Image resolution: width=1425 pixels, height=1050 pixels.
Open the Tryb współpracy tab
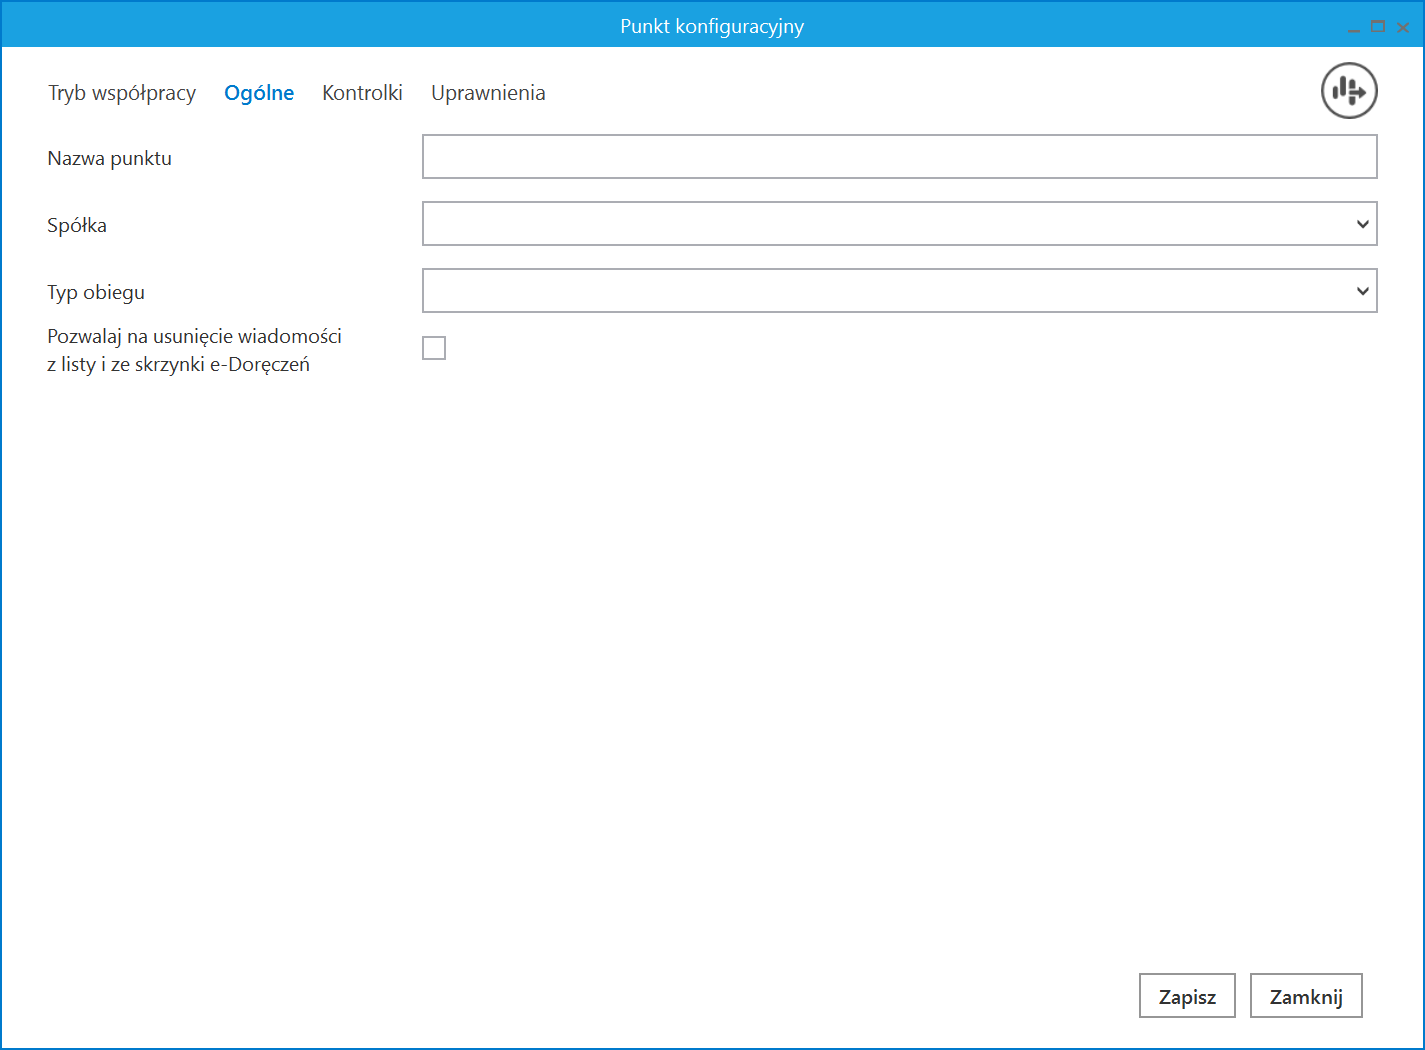[122, 93]
